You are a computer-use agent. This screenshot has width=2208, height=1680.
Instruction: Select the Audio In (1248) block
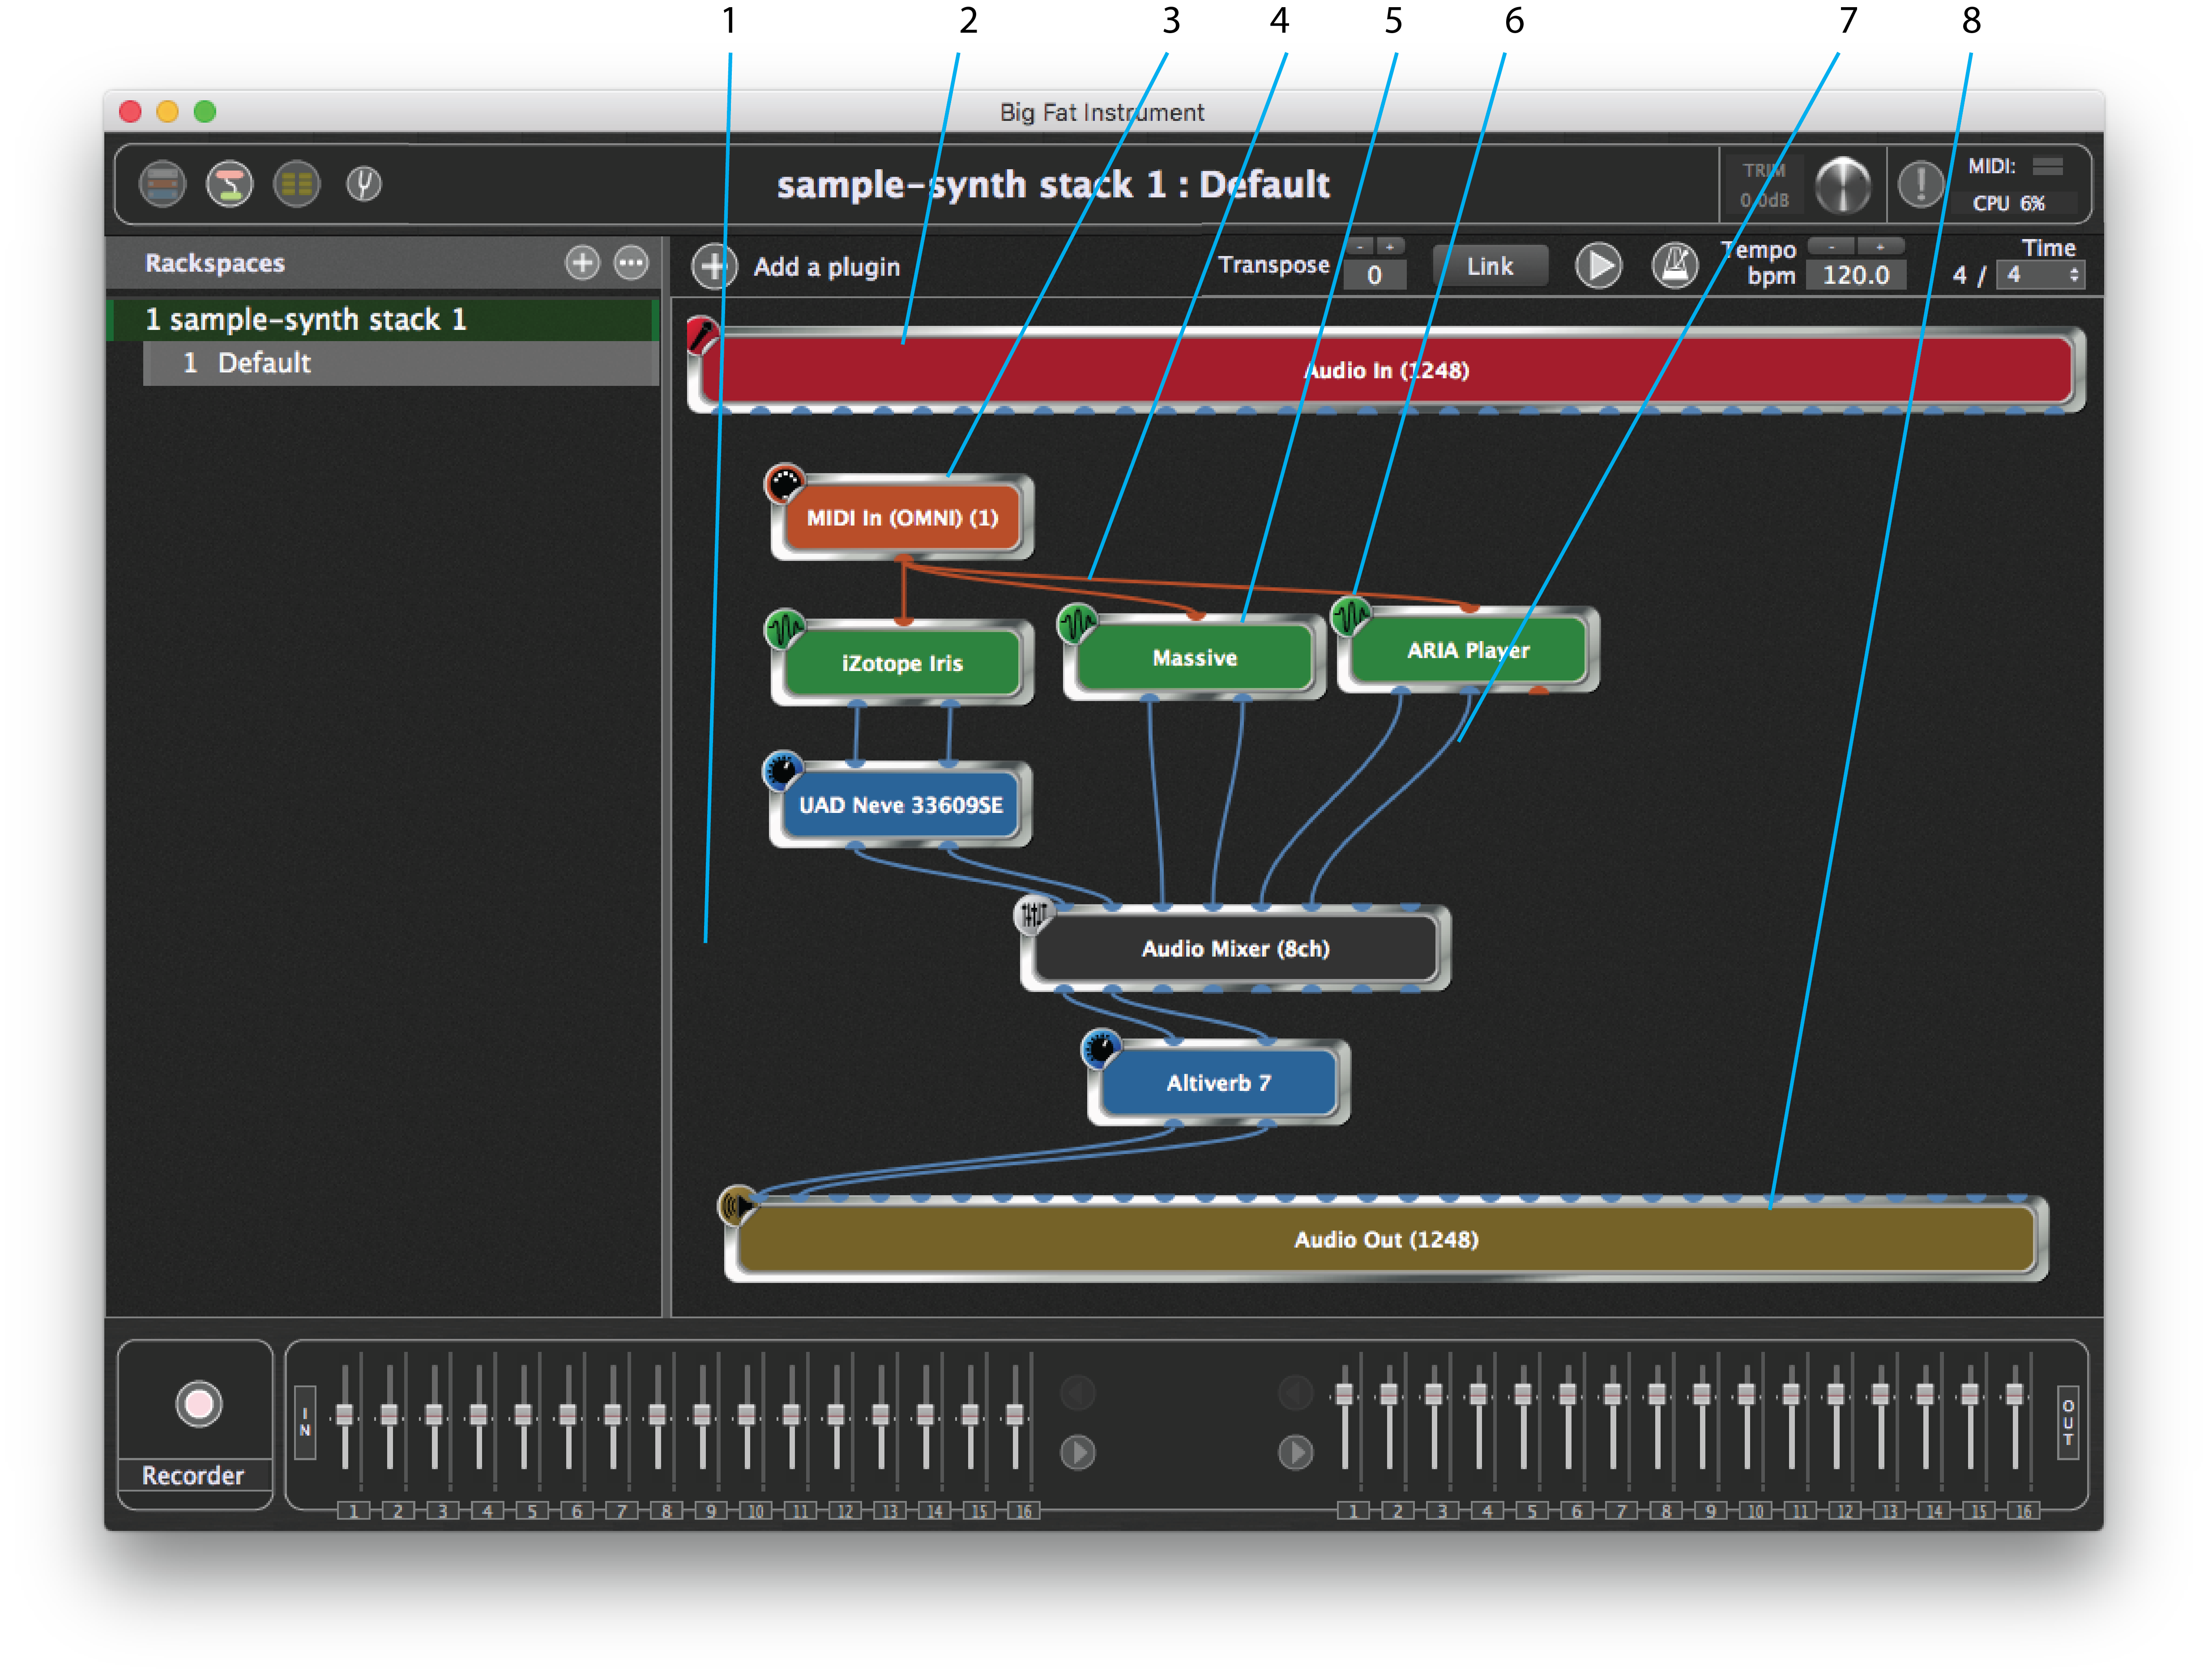tap(1387, 370)
